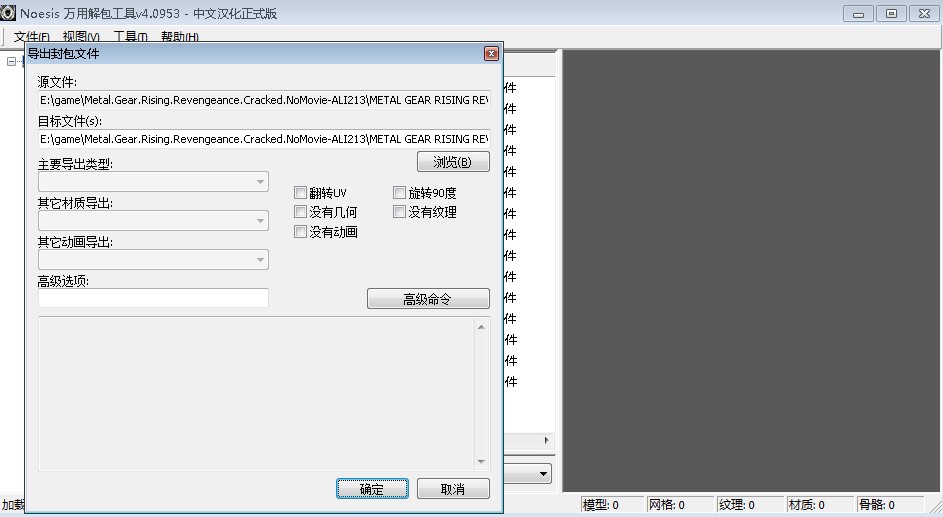
Task: Click the 纹理: 0 status entry
Action: click(x=748, y=505)
